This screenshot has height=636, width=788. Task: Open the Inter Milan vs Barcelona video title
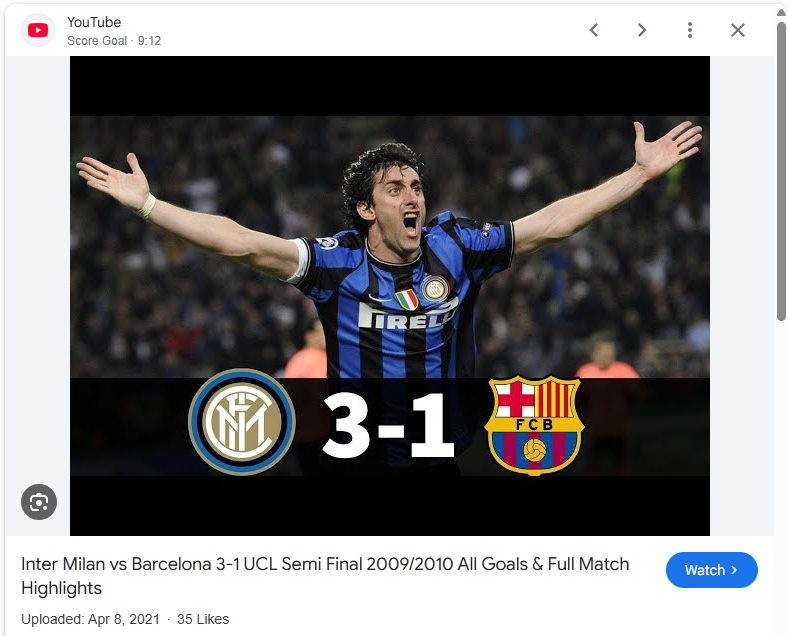325,576
